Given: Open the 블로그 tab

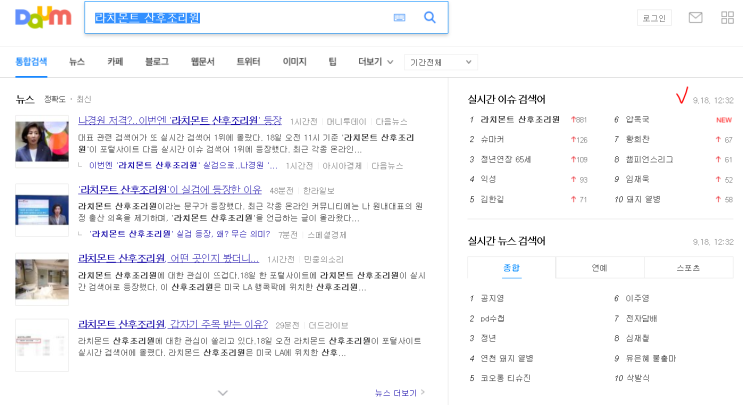Looking at the screenshot, I should tap(157, 62).
